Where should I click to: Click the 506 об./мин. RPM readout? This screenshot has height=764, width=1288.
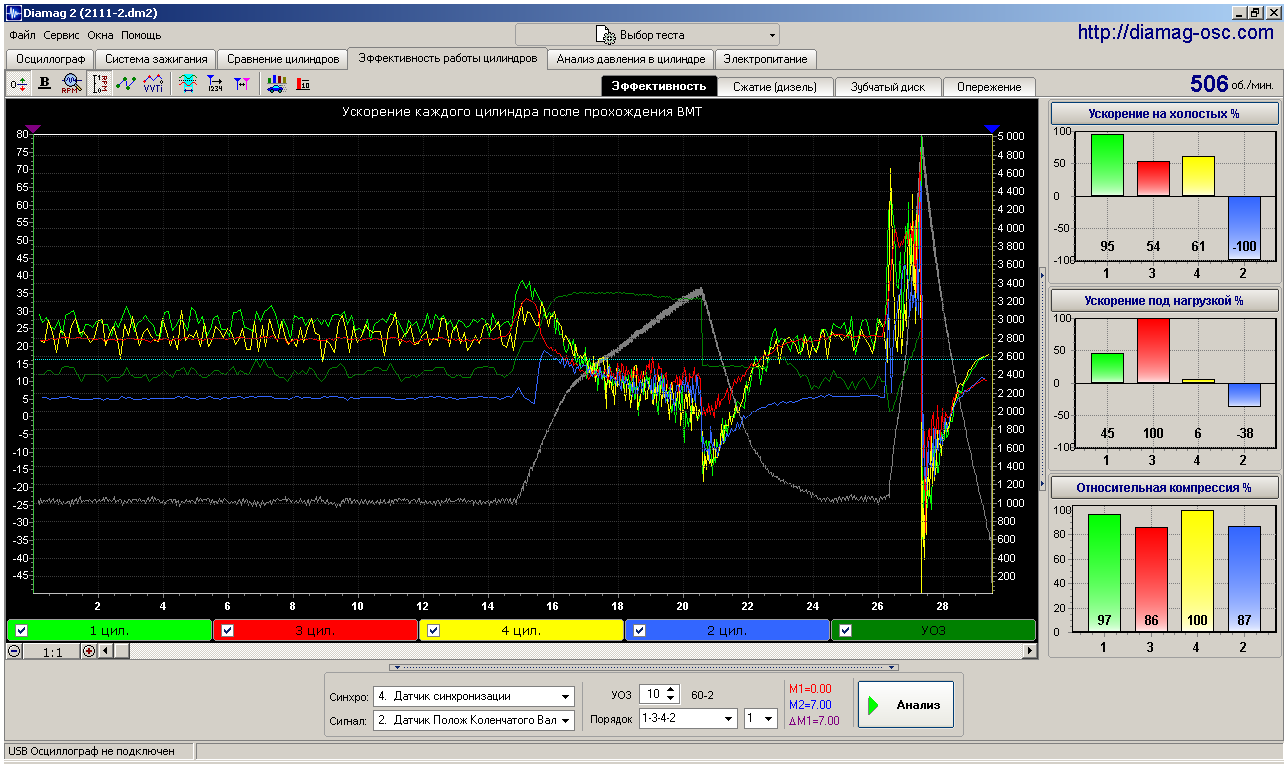click(x=1232, y=83)
